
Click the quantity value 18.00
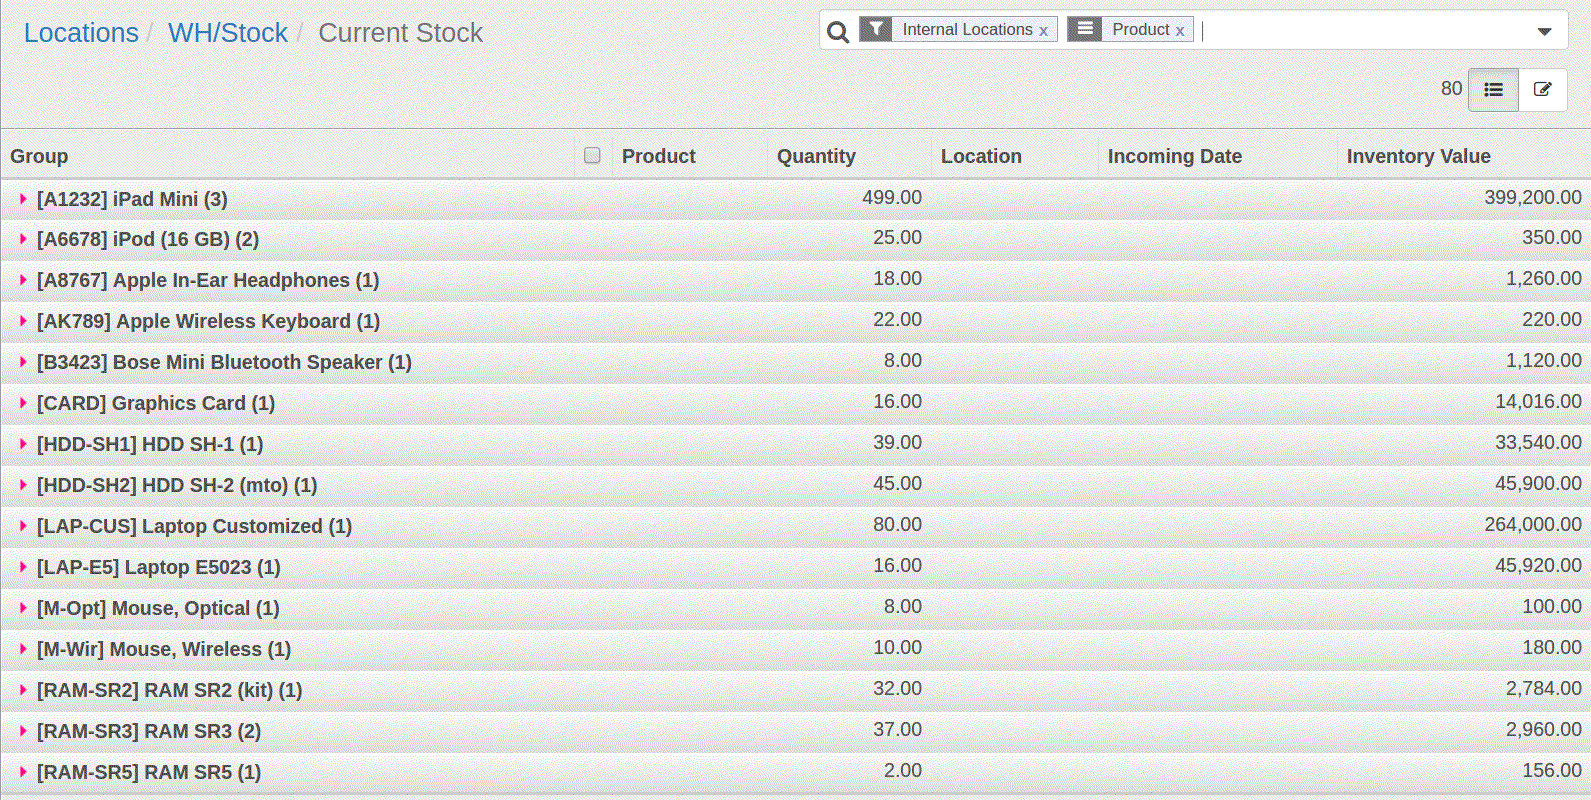coord(897,279)
